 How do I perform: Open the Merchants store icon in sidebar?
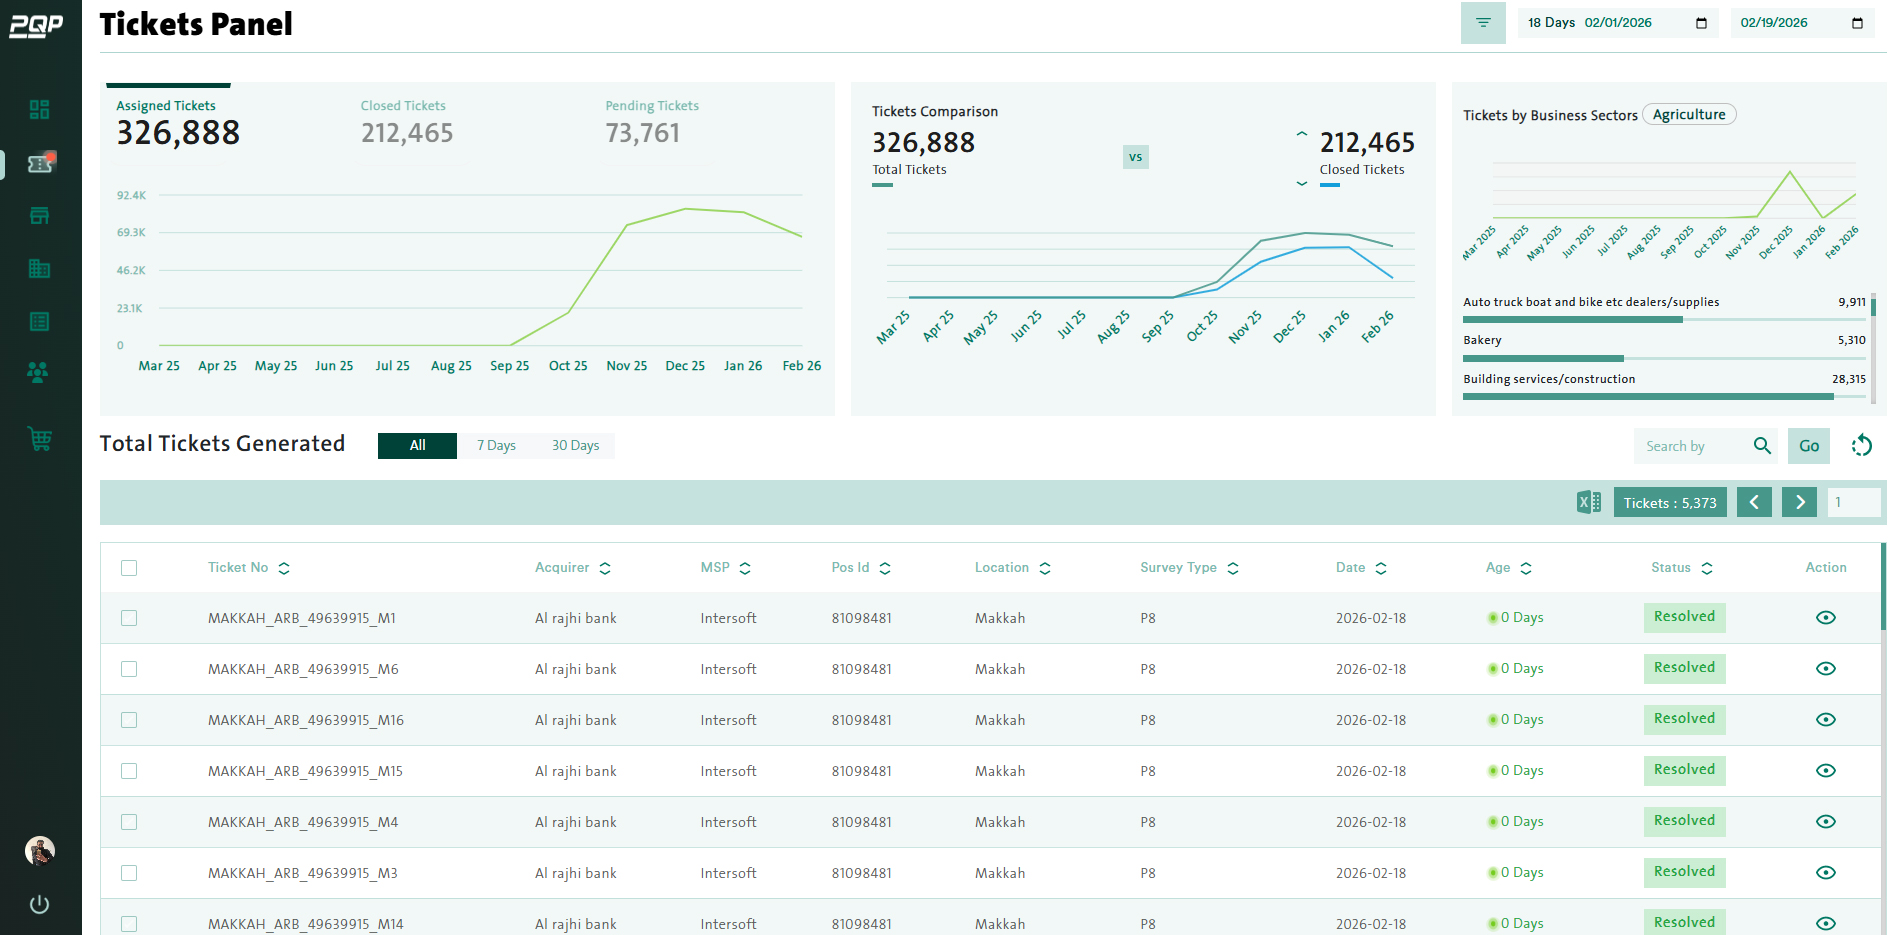[x=39, y=216]
